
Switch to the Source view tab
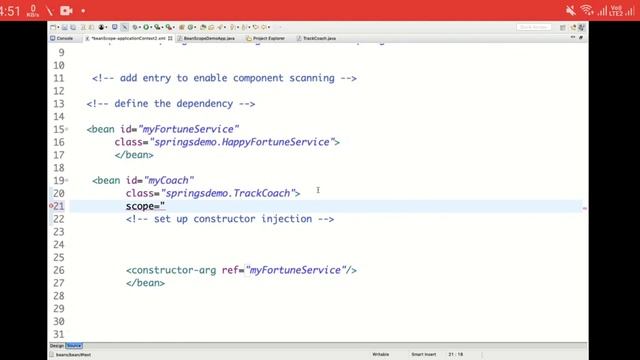[74, 346]
